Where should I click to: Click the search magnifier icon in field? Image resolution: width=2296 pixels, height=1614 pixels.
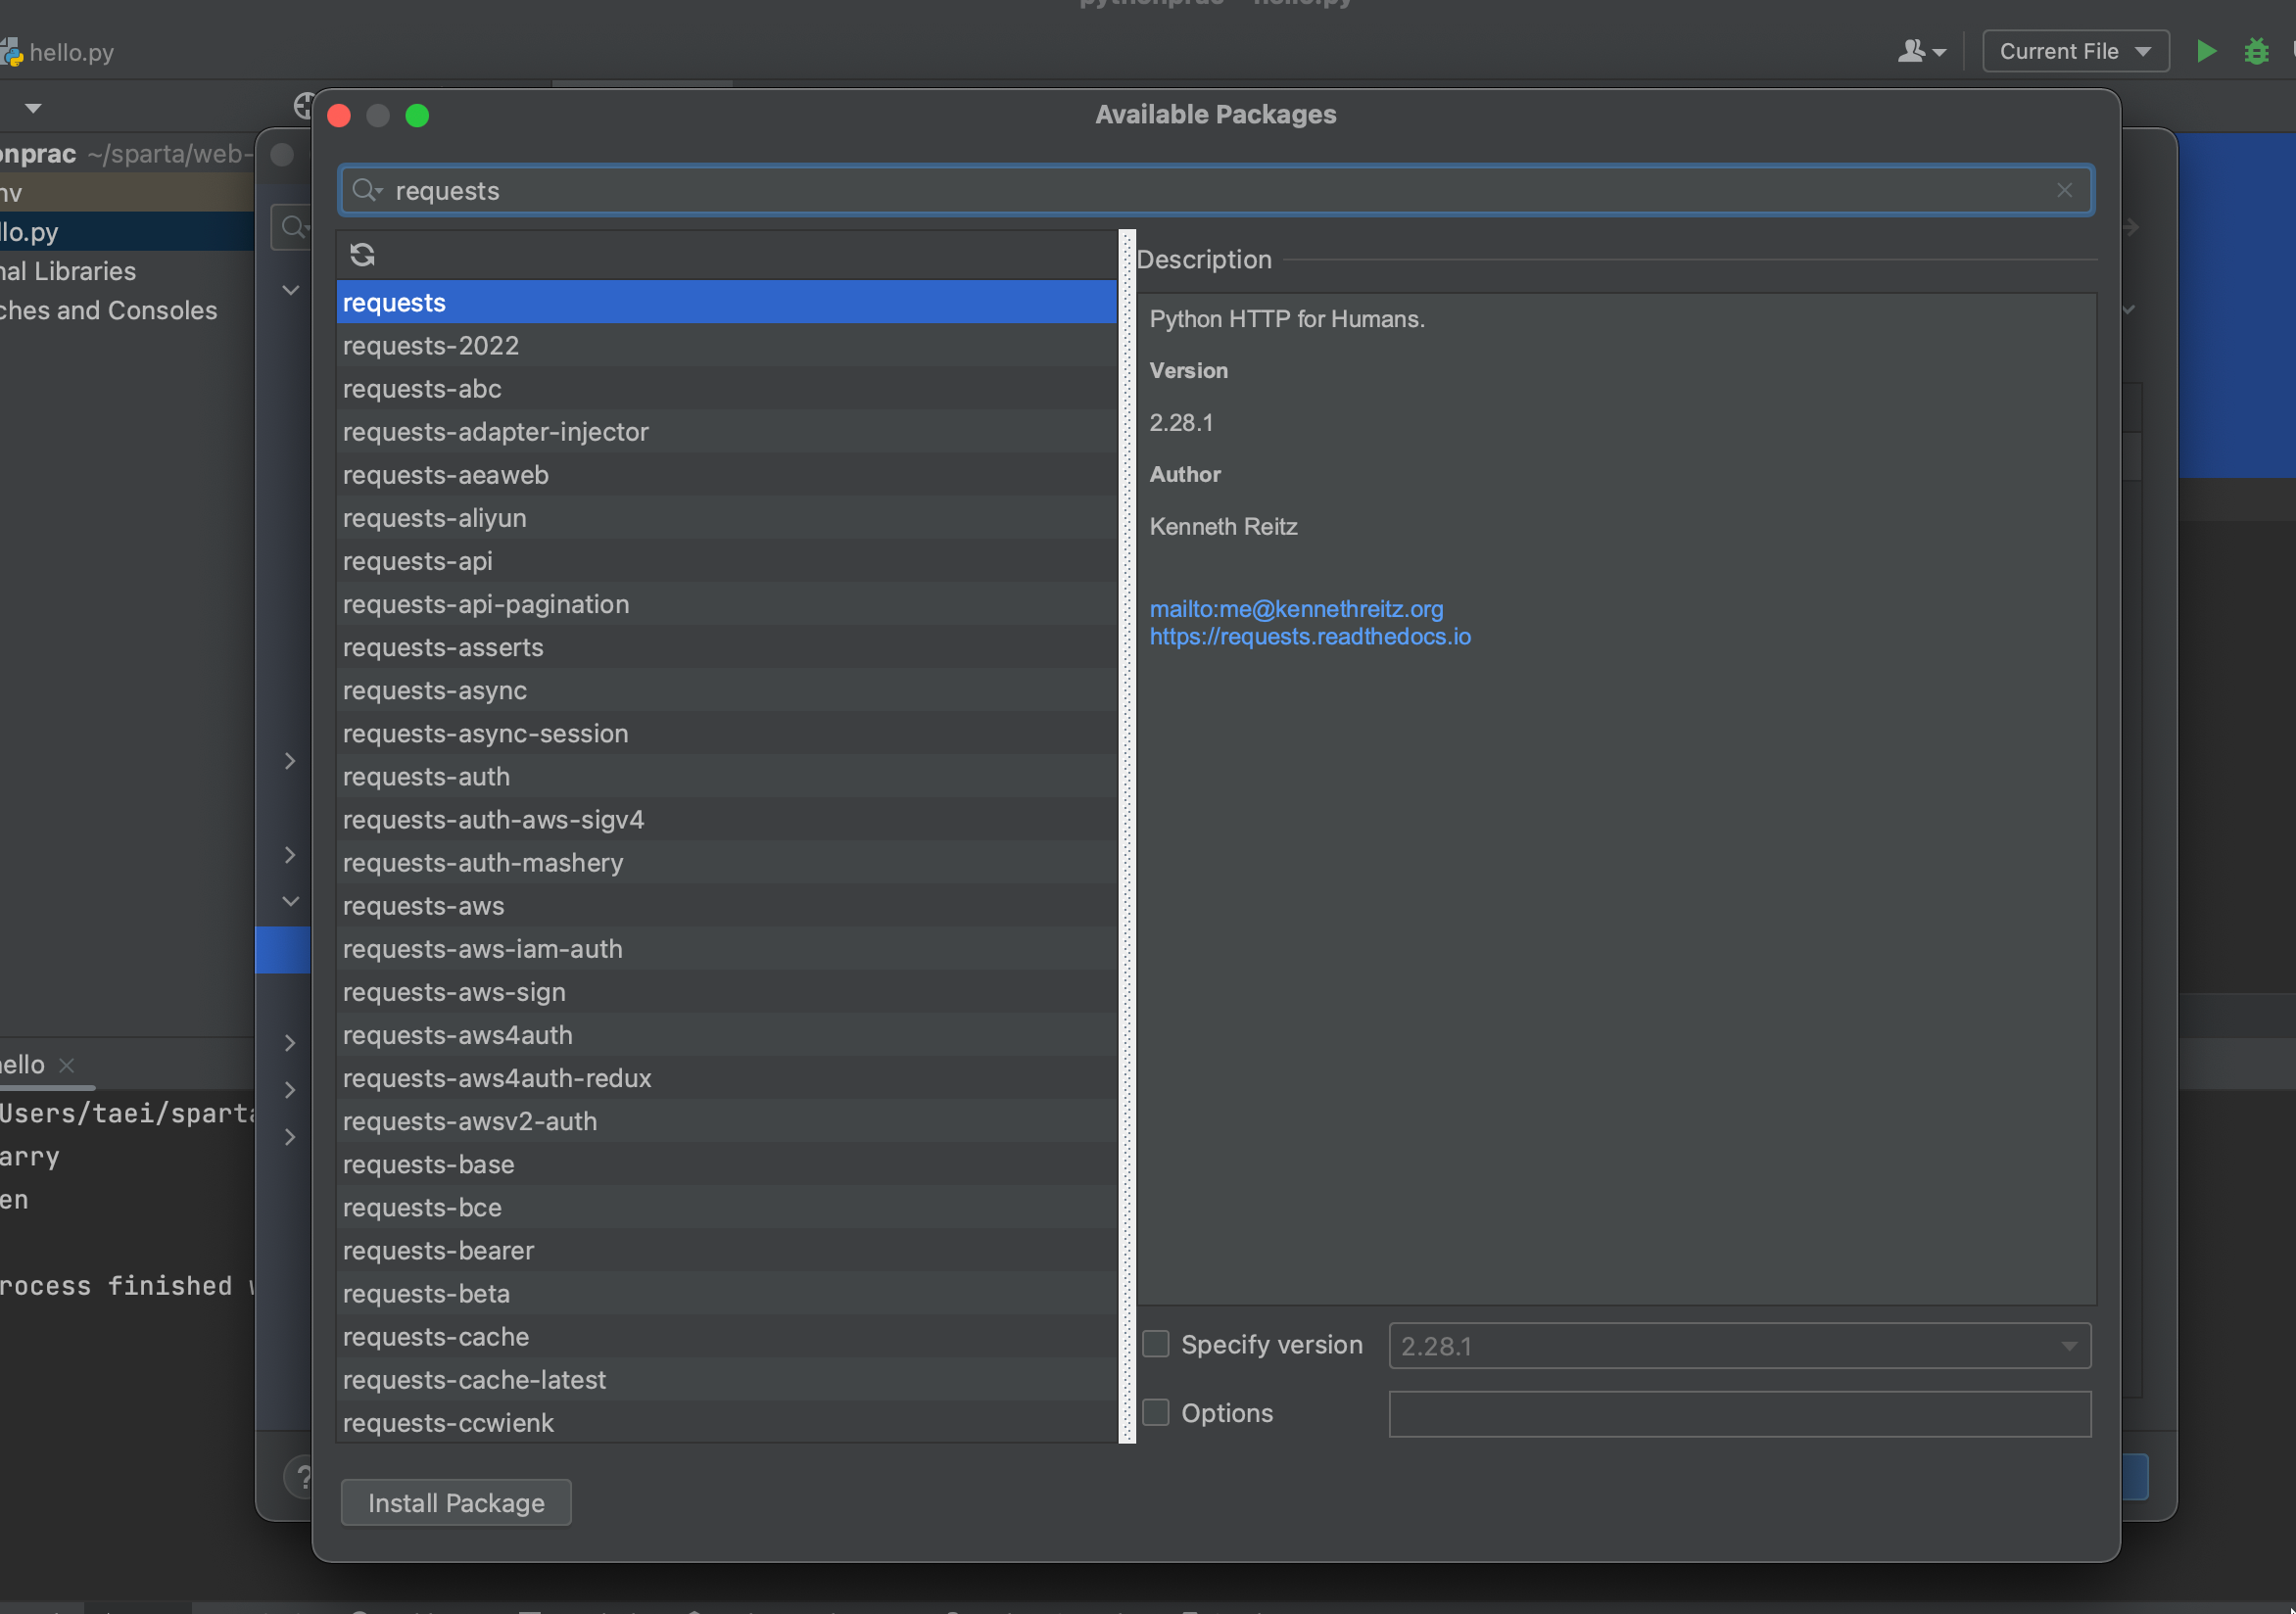(x=366, y=190)
